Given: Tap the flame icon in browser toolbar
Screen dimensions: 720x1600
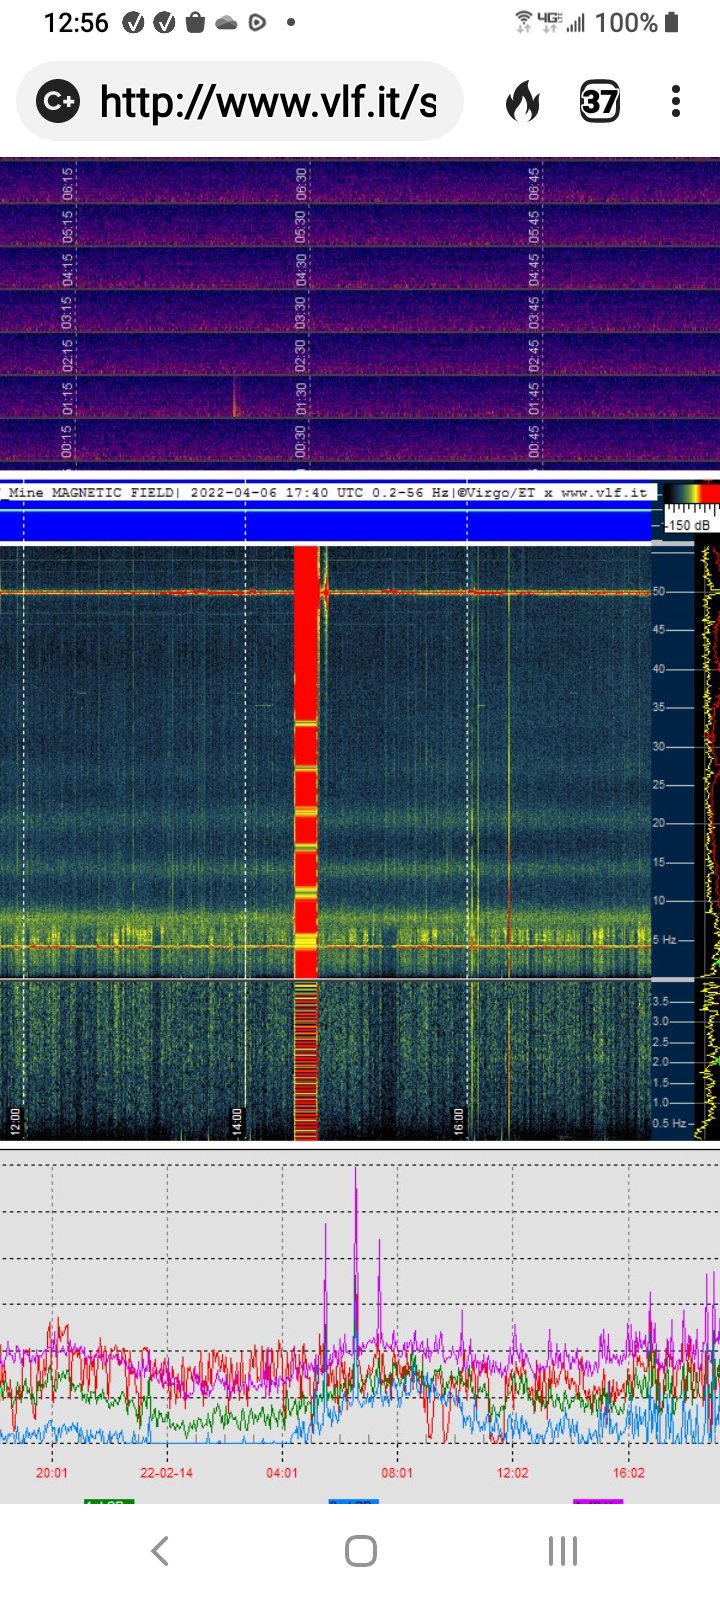Looking at the screenshot, I should [x=522, y=102].
